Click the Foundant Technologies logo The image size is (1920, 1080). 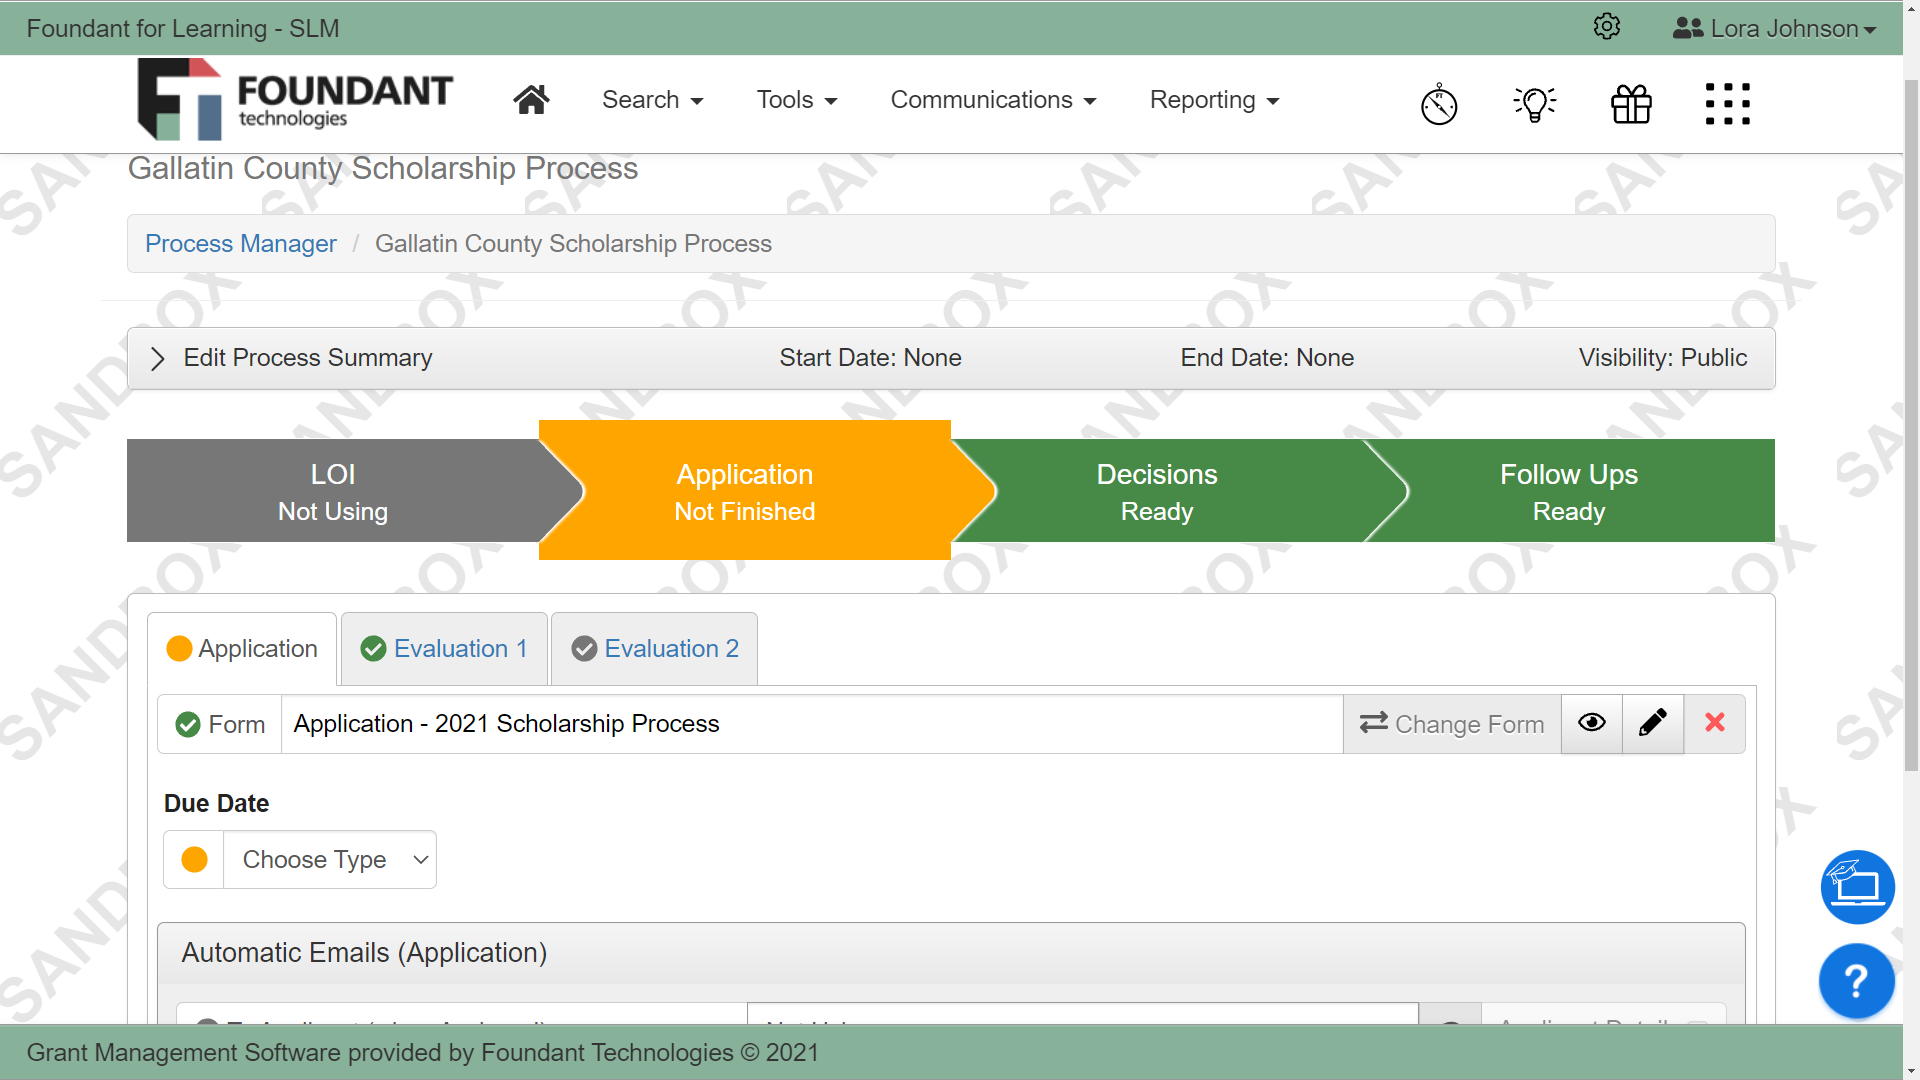click(295, 99)
